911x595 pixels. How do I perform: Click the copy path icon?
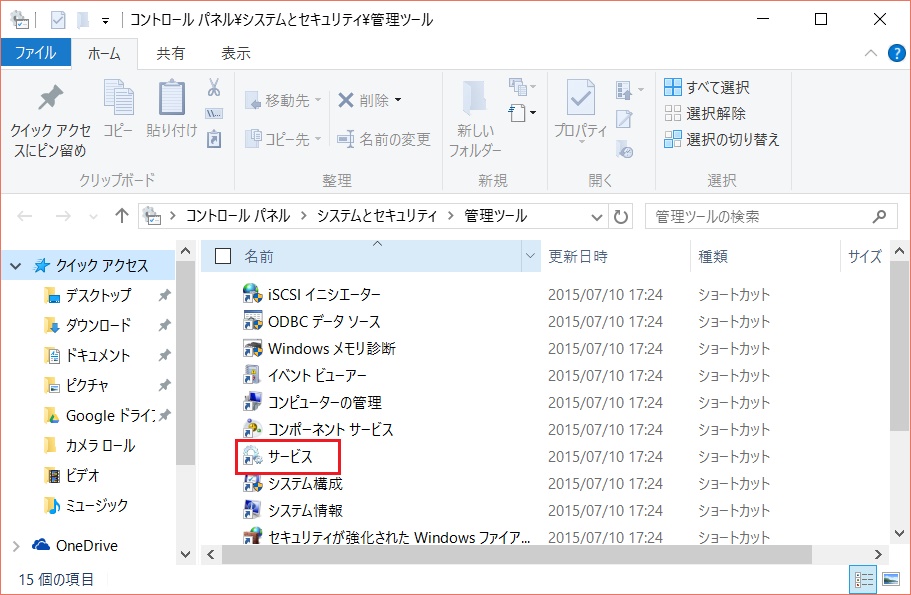(x=214, y=113)
